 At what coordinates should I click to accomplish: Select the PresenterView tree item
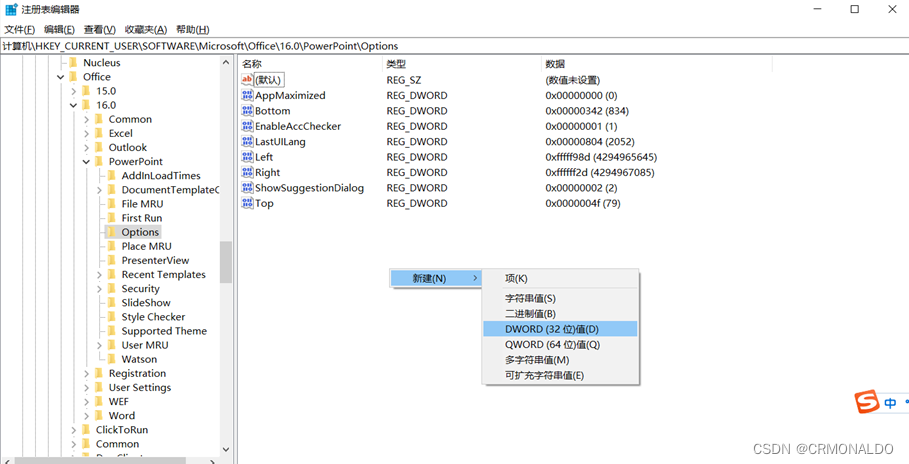[155, 260]
